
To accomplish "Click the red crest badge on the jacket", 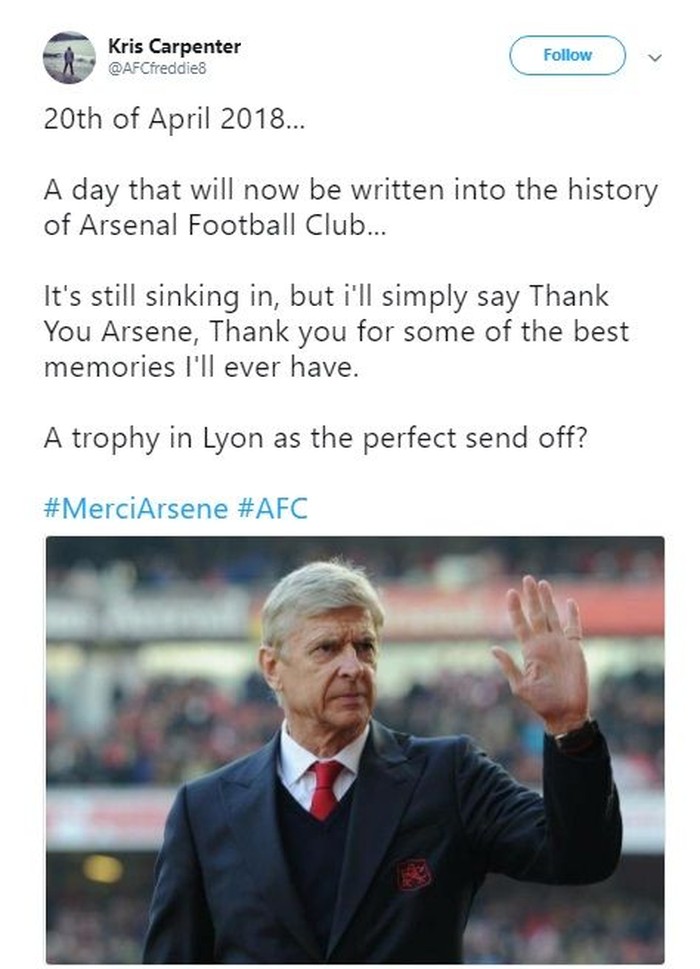I will click(x=412, y=874).
